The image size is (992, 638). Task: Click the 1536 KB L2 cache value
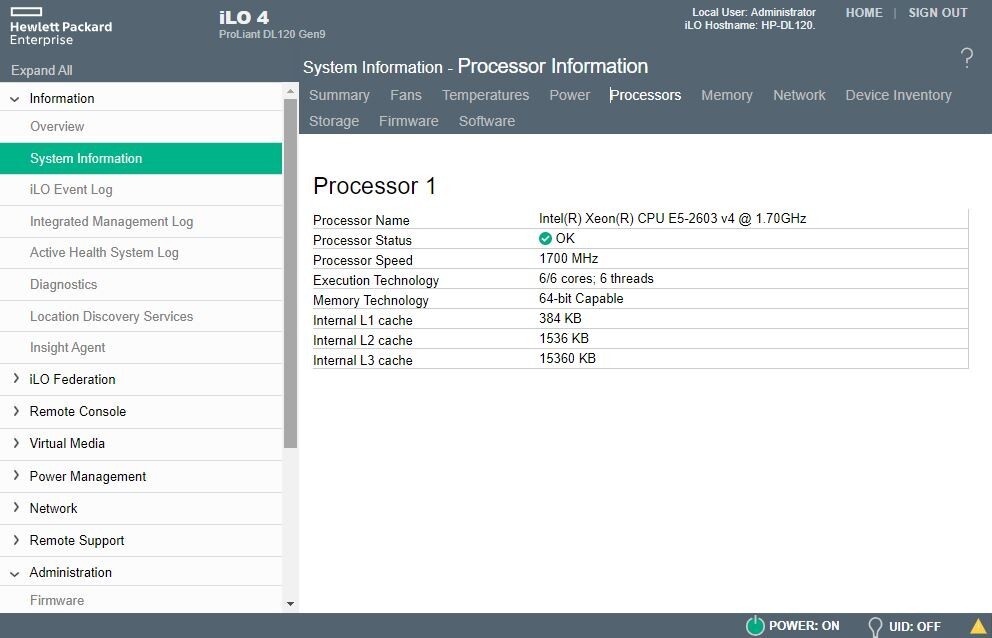564,338
